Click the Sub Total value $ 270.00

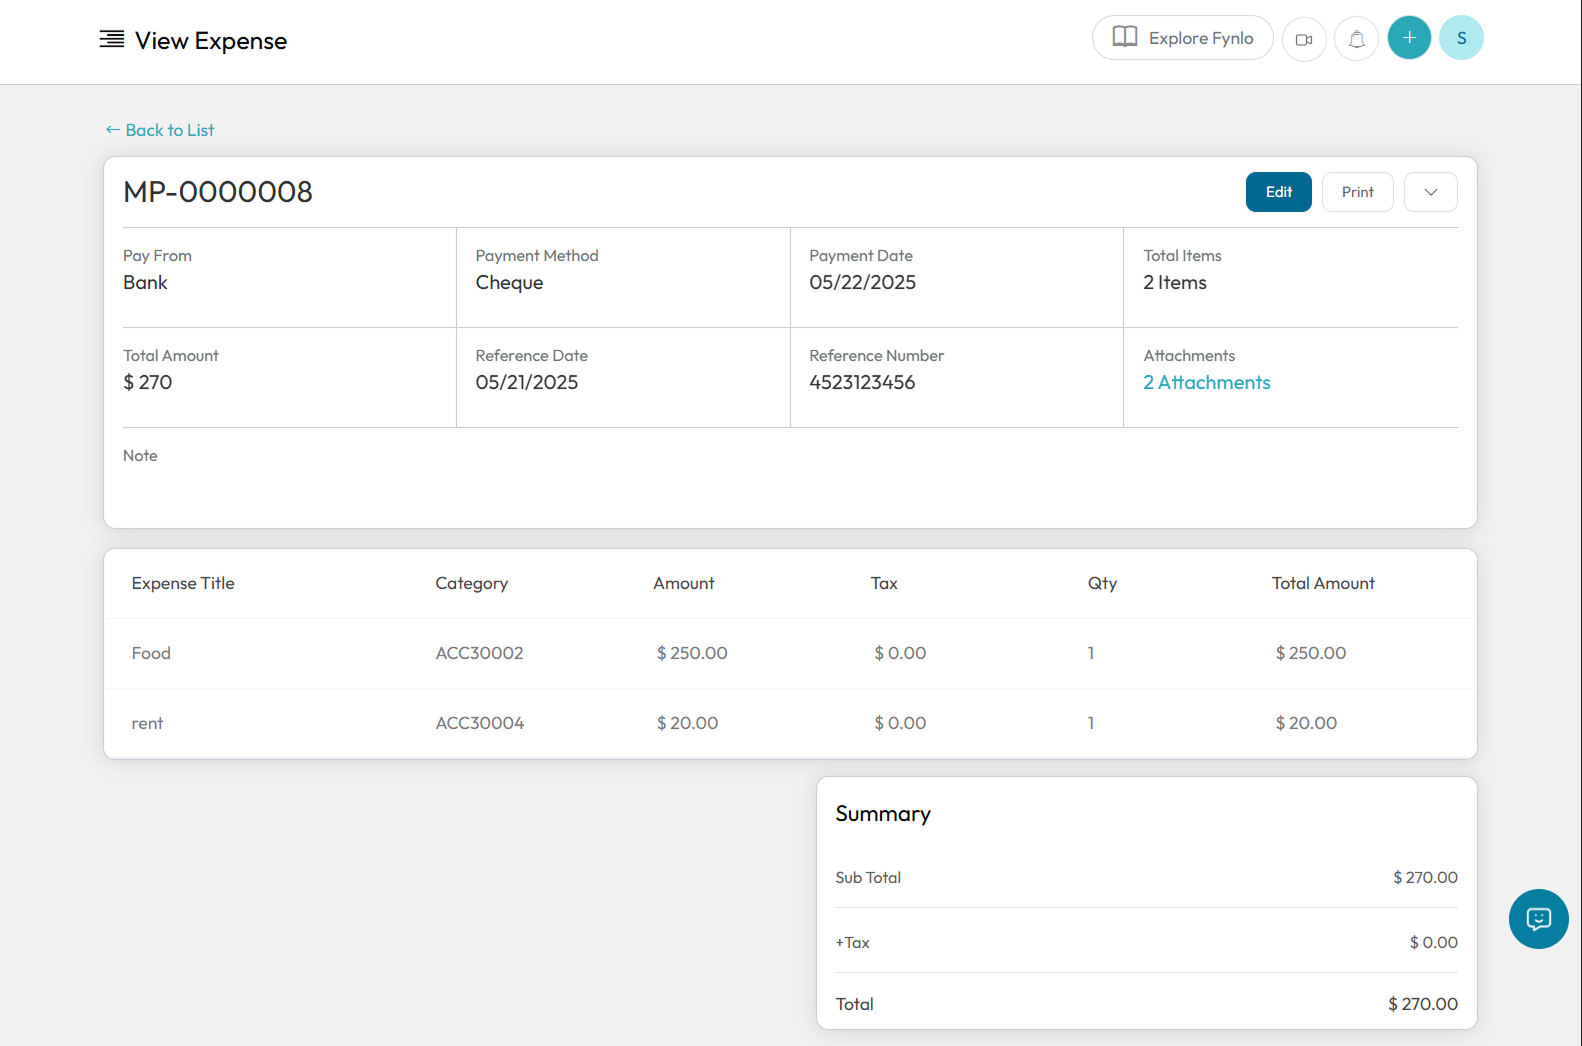tap(1425, 877)
